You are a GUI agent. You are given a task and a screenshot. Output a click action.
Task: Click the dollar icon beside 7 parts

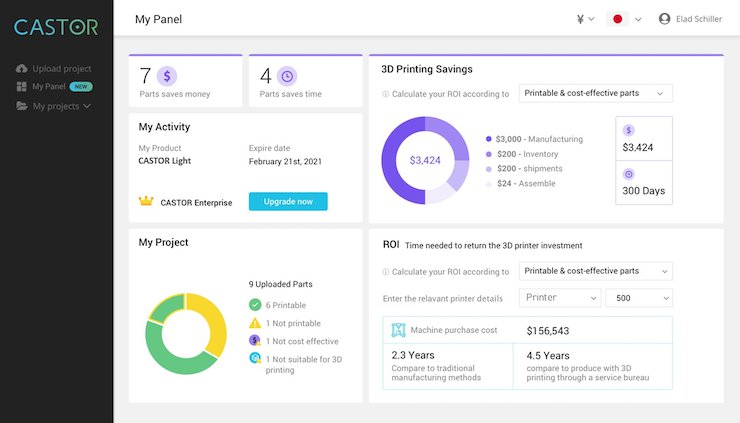(167, 76)
